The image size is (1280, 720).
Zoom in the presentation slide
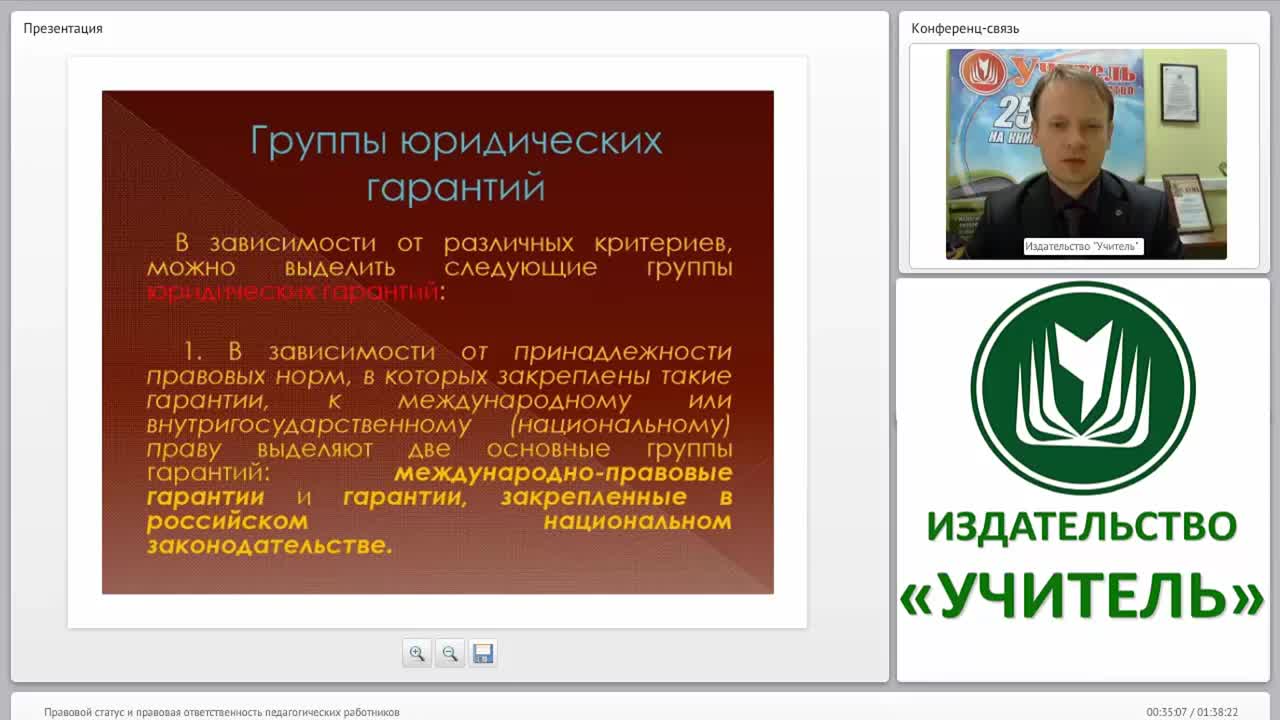[417, 653]
